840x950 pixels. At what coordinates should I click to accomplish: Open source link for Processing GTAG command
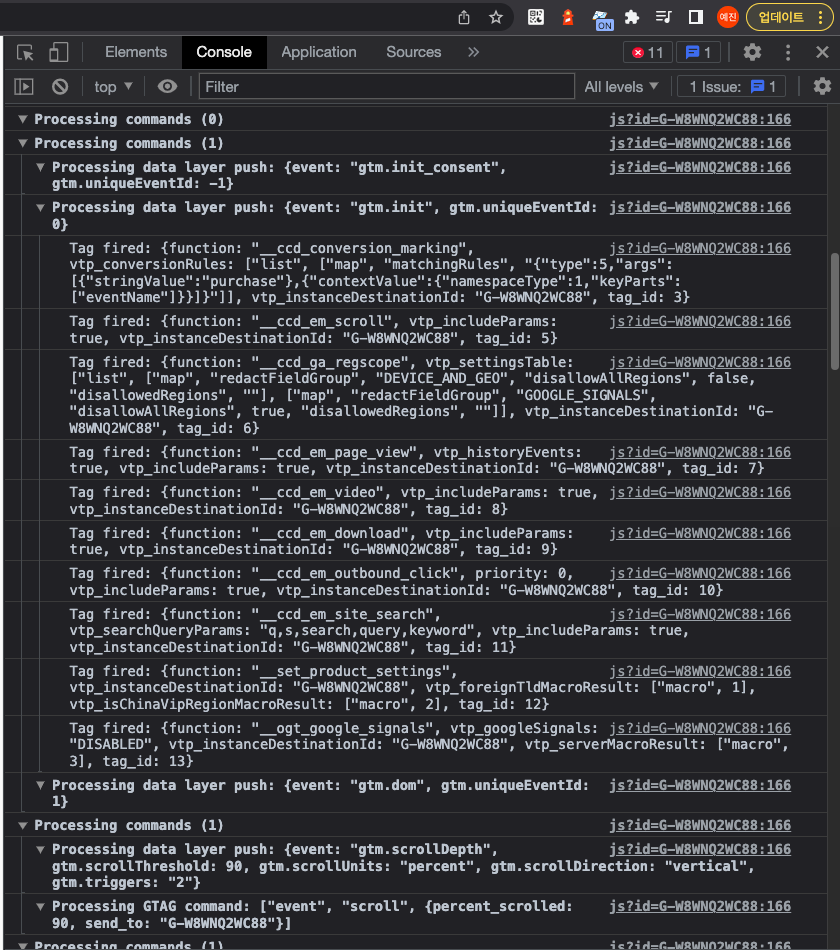tap(700, 906)
